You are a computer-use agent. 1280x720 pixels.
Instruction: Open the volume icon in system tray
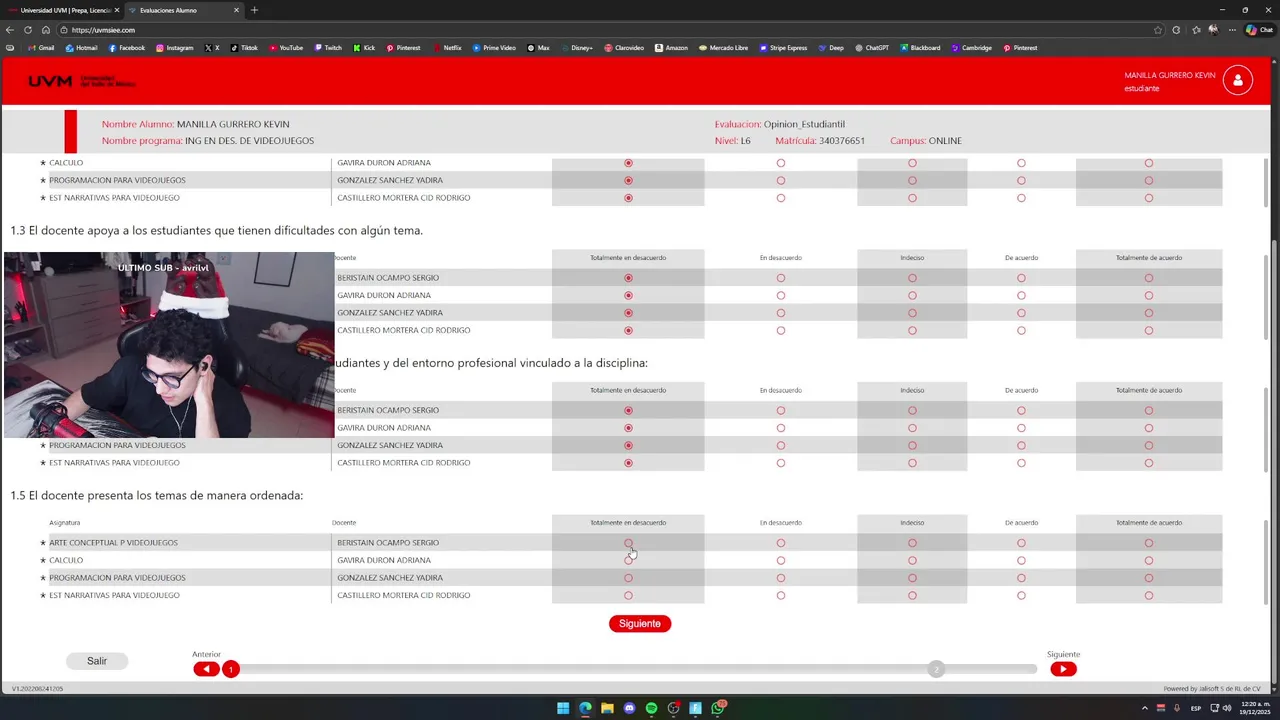coord(1227,708)
